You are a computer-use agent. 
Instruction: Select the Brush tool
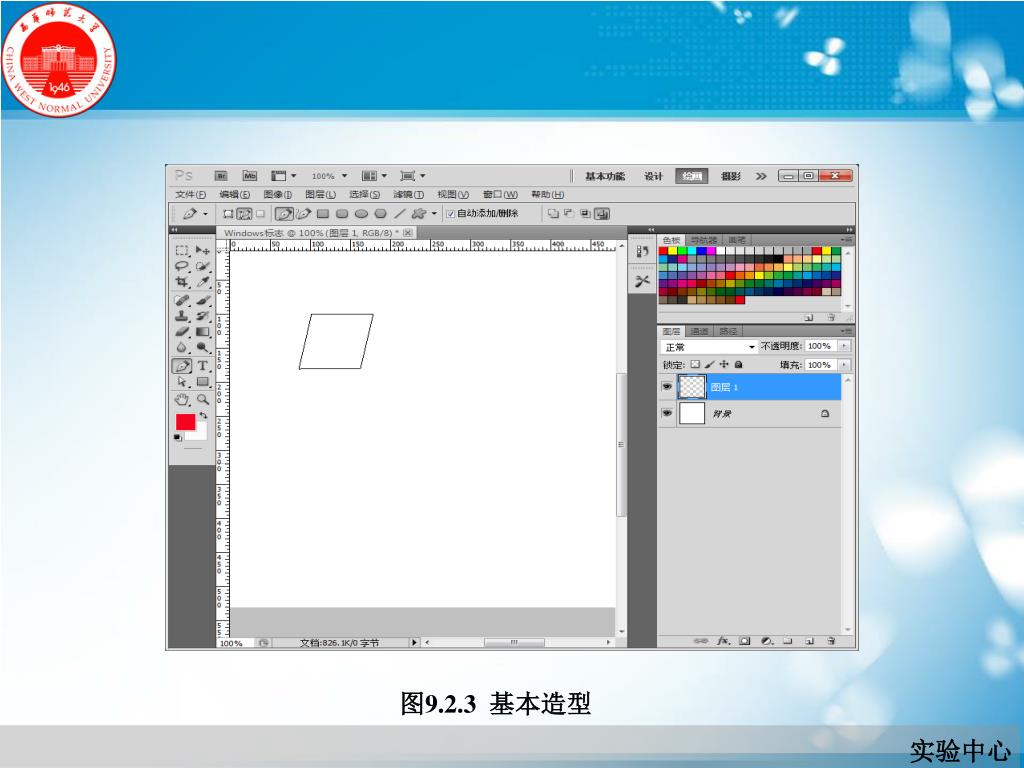pyautogui.click(x=202, y=300)
